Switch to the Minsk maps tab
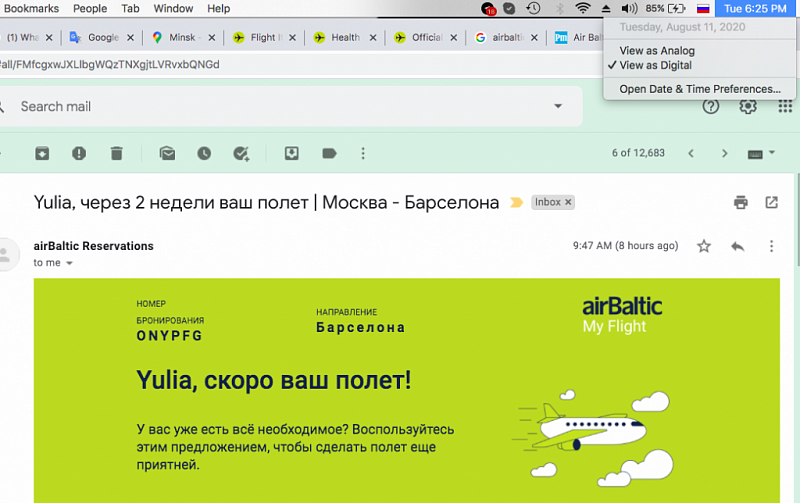Screen dimensions: 800x503 183,37
